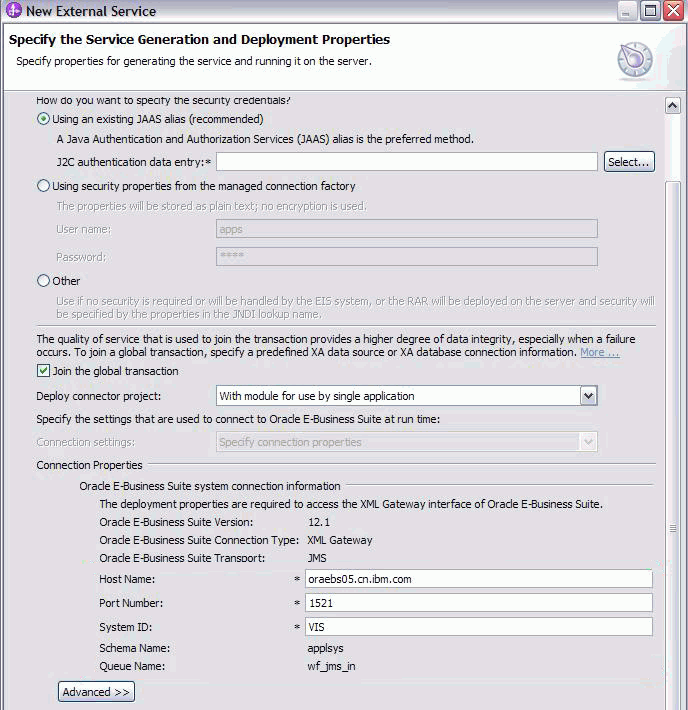Select the Other security credentials option
The width and height of the screenshot is (688, 710).
click(x=43, y=281)
